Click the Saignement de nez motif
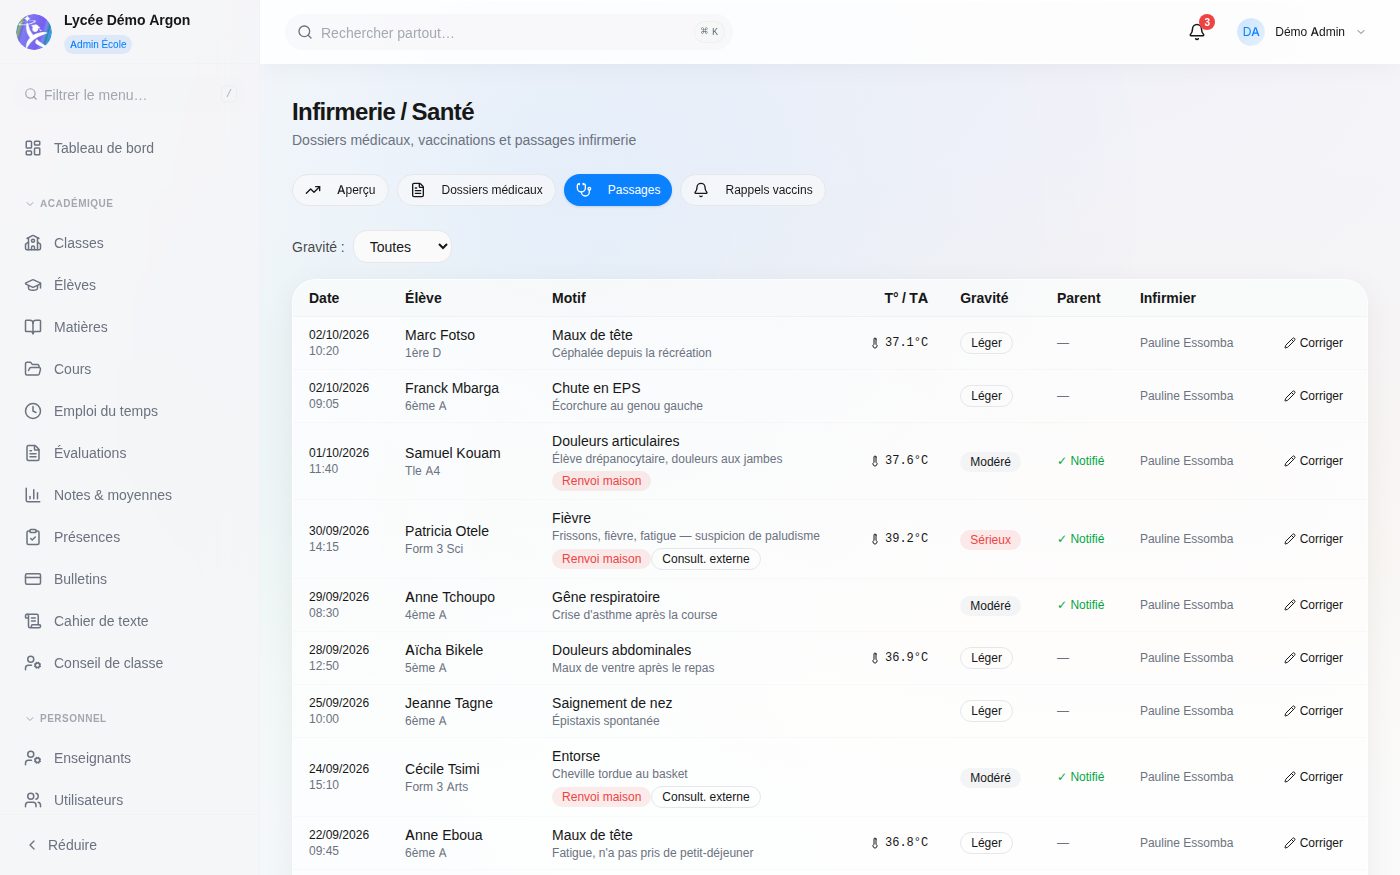This screenshot has width=1400, height=875. [x=612, y=703]
